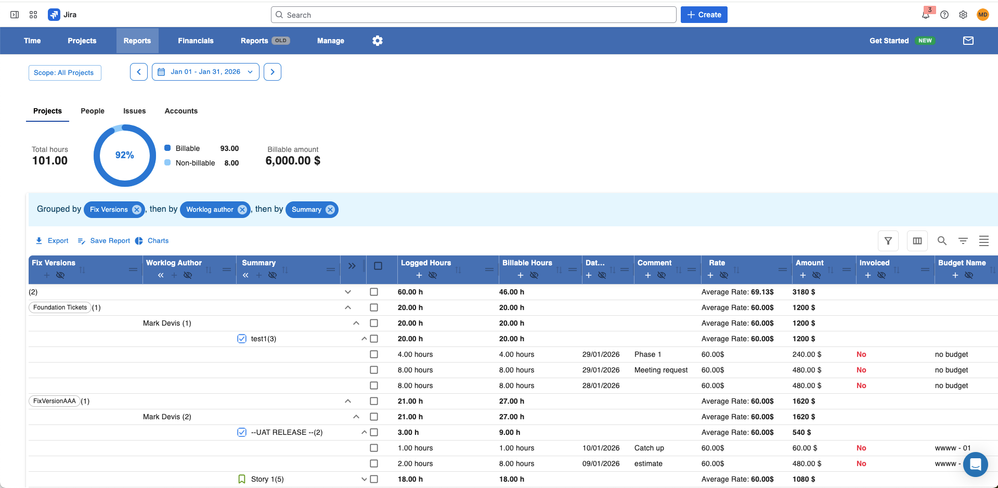Screen dimensions: 998x488
Task: Switch to the Issues tab
Action: point(134,111)
